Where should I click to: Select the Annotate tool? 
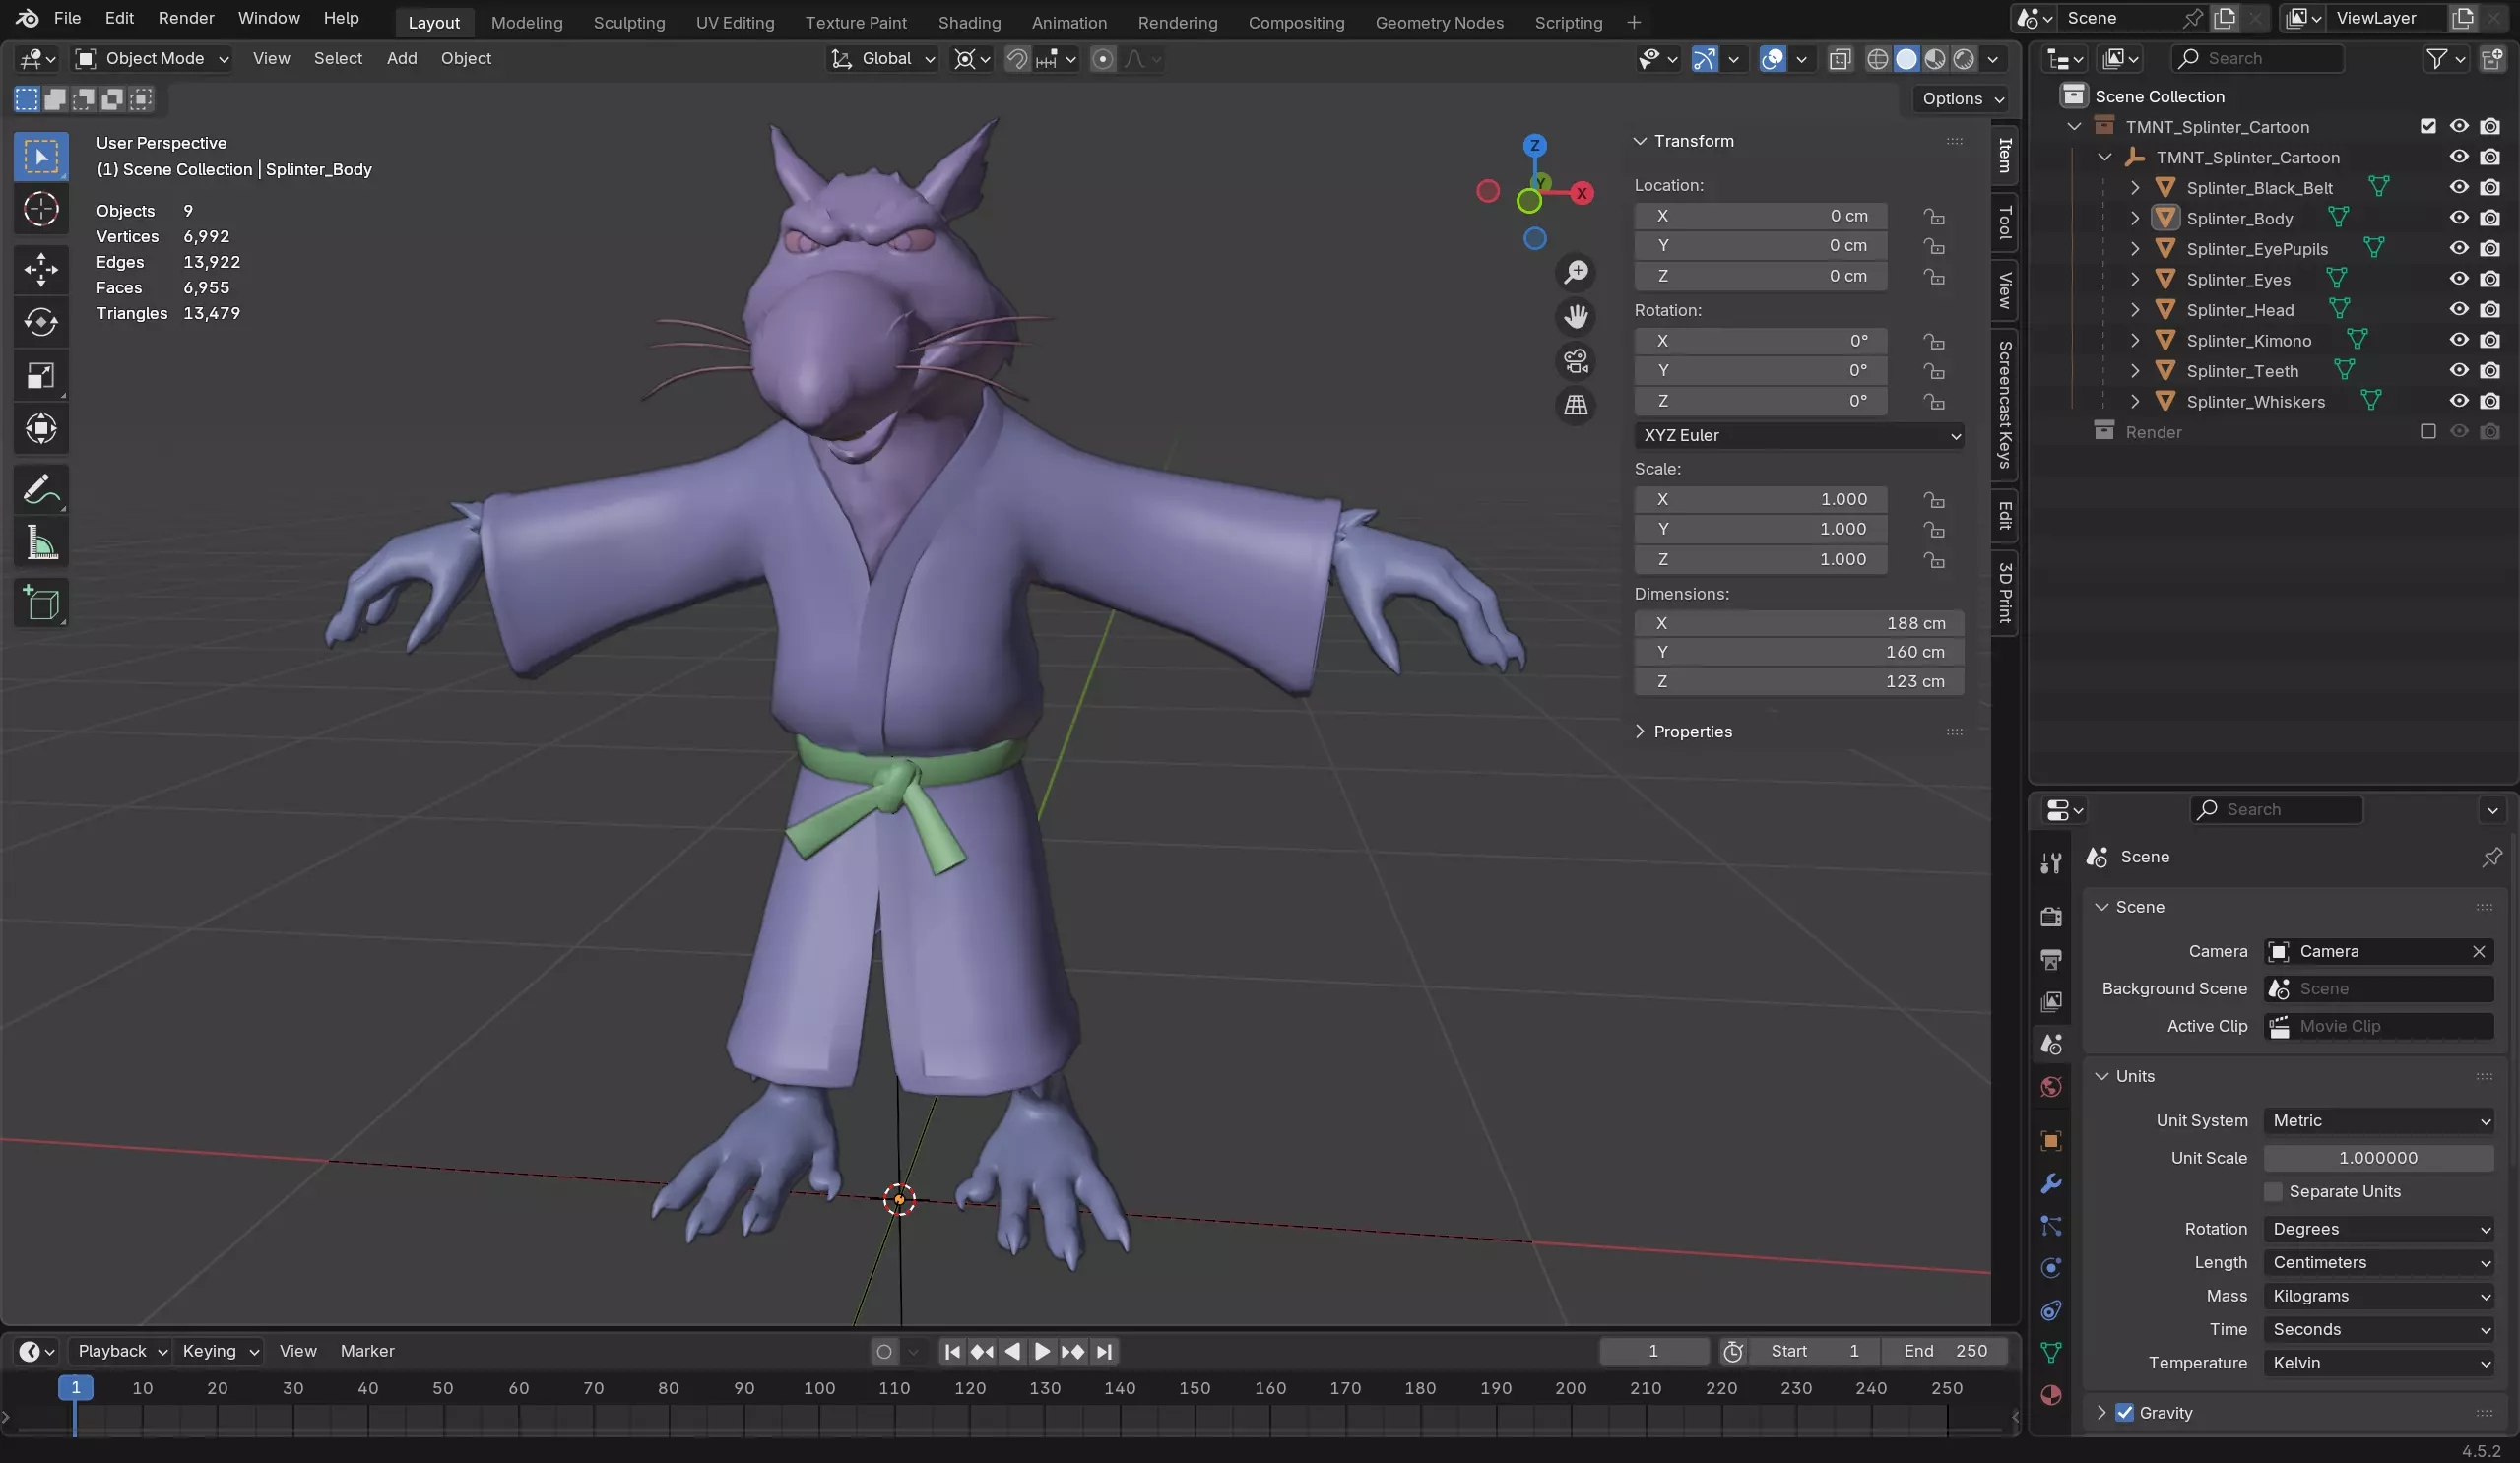(x=41, y=490)
